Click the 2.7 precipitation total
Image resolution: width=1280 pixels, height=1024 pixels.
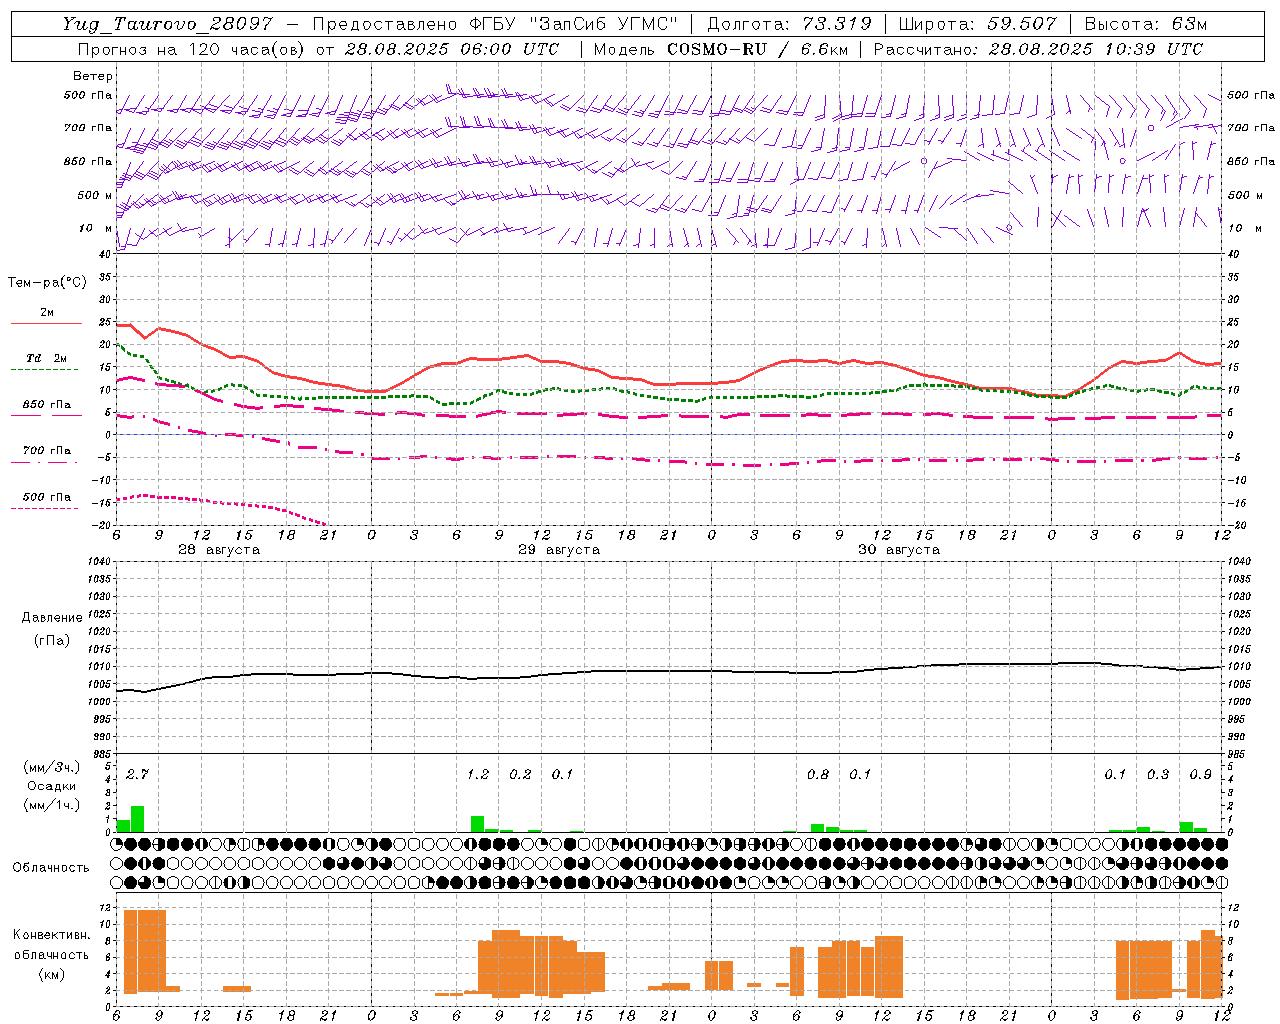[x=137, y=775]
